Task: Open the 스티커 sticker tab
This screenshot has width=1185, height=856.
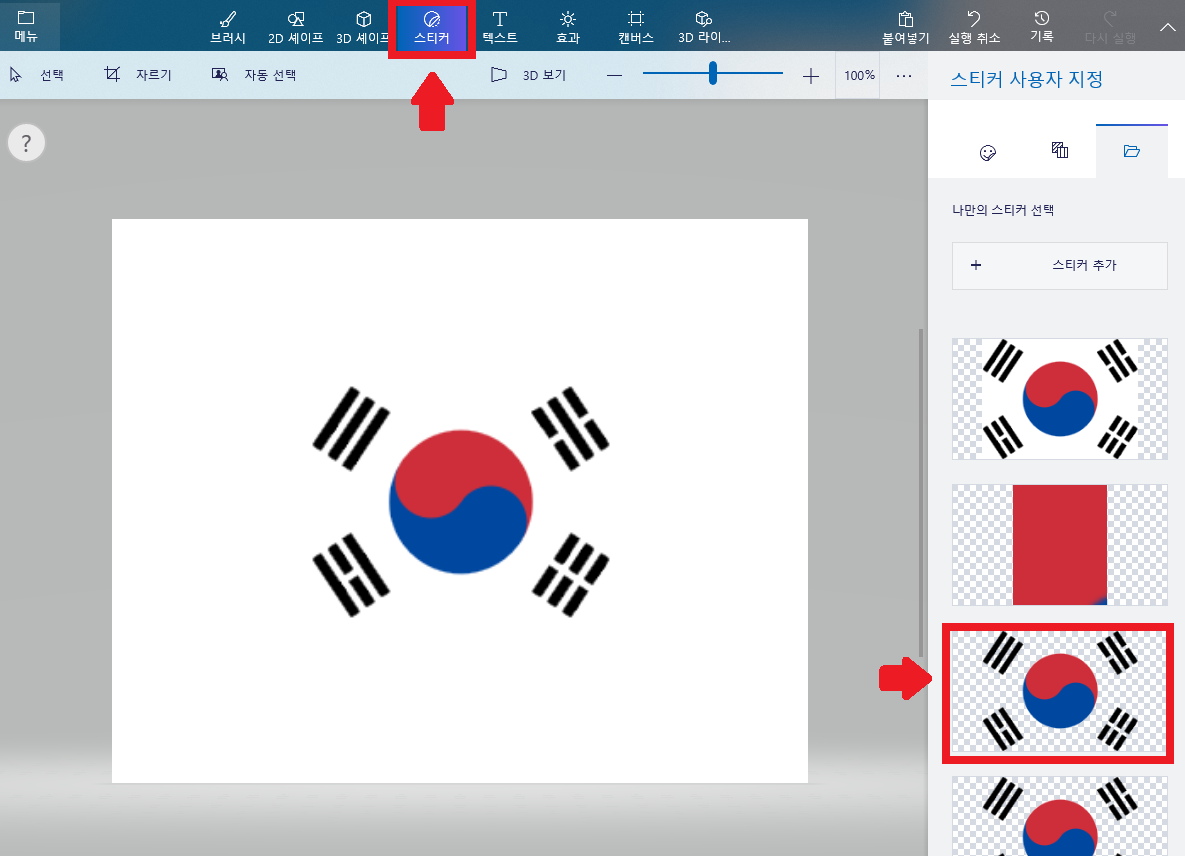Action: 432,27
